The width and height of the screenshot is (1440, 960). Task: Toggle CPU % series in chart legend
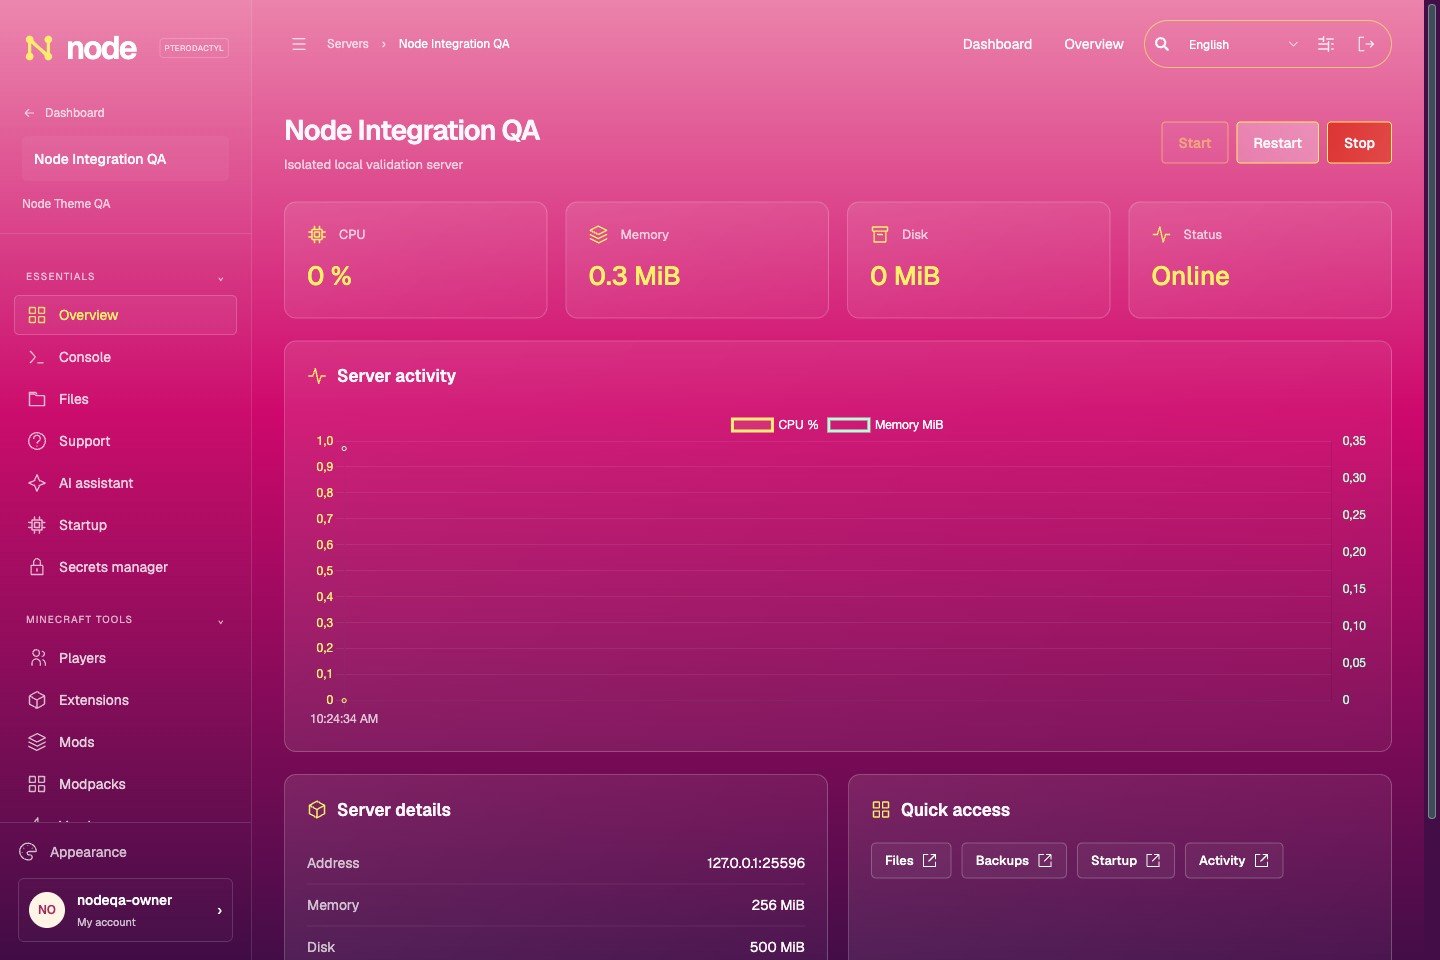[775, 425]
